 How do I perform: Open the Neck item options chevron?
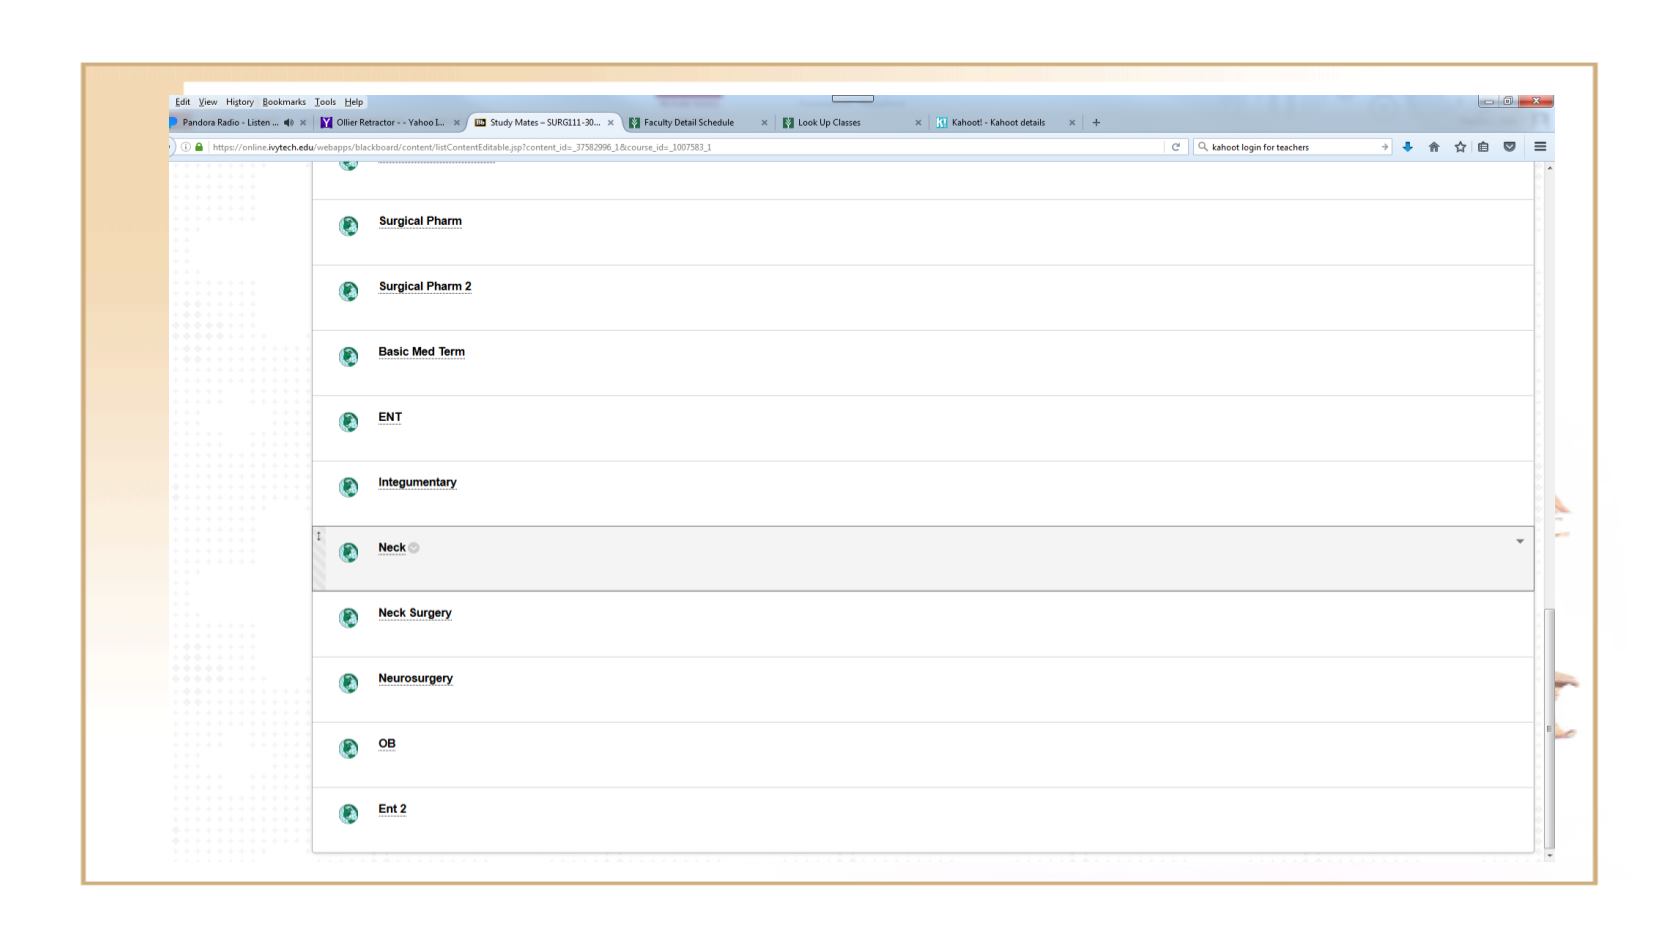(x=414, y=548)
